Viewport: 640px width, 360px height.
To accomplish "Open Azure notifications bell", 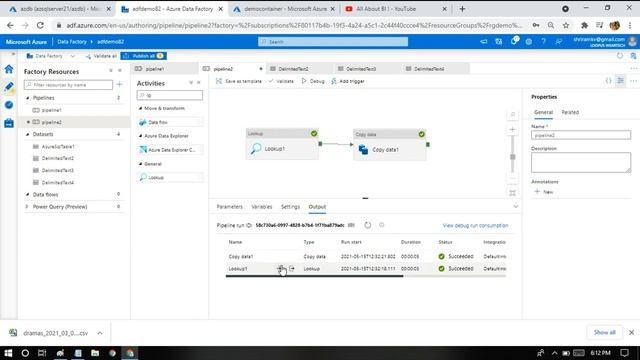I will tap(514, 41).
